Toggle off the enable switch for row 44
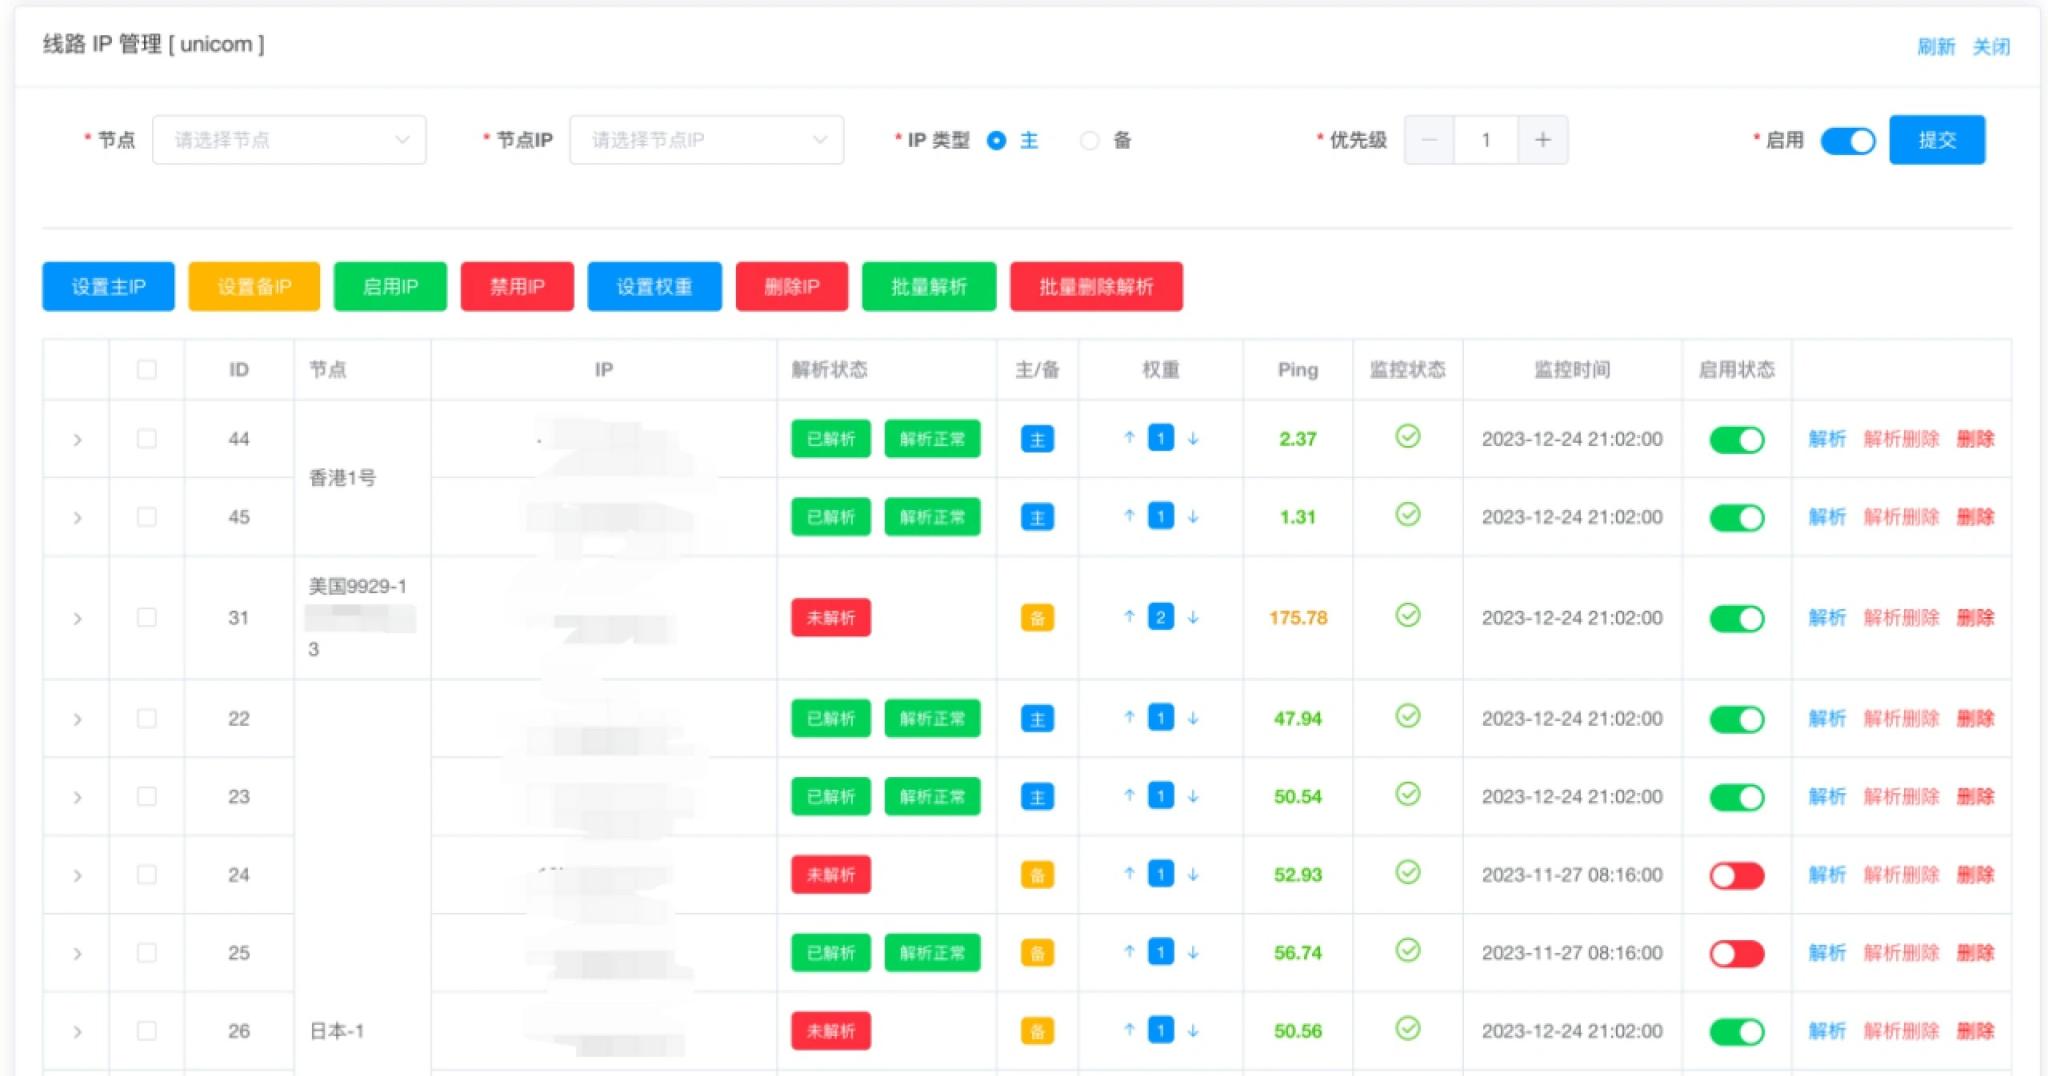The width and height of the screenshot is (2048, 1076). coord(1736,438)
